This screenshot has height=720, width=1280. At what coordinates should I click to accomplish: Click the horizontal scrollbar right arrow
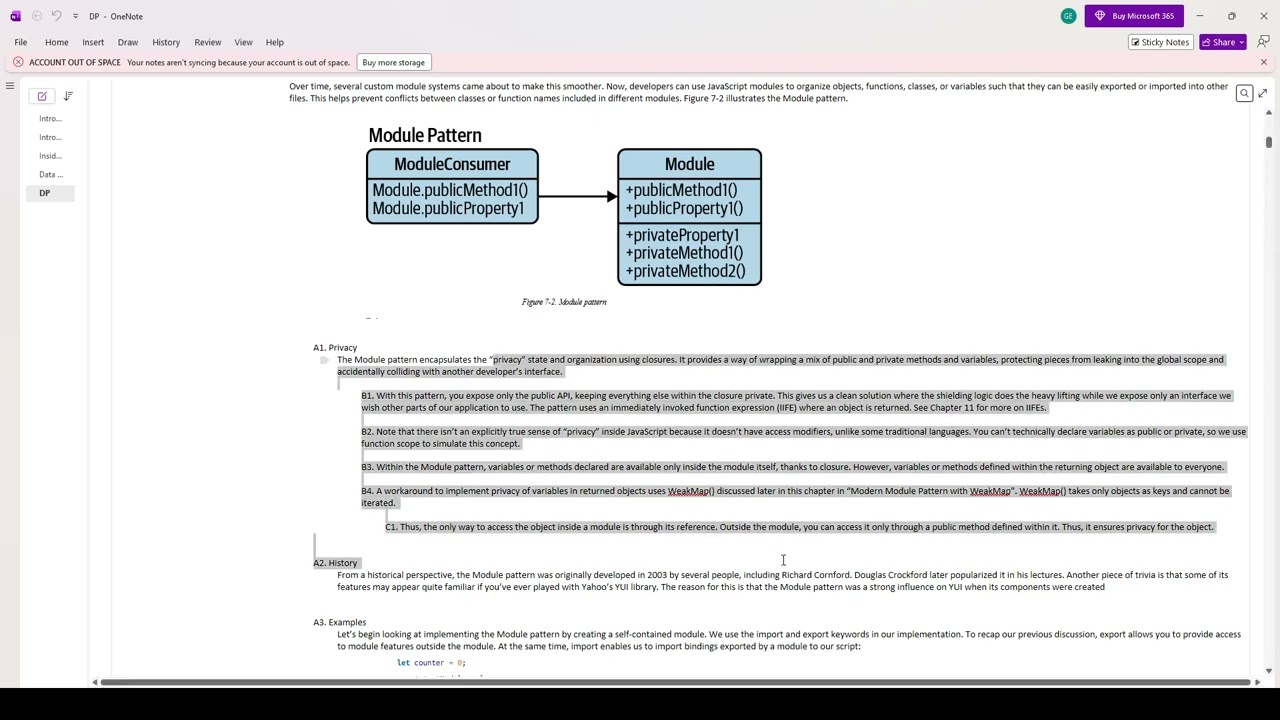tap(1257, 682)
